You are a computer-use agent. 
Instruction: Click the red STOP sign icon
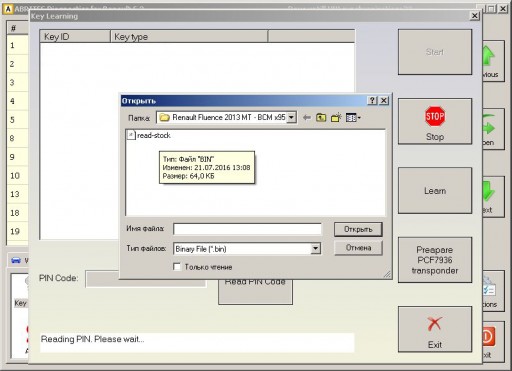pyautogui.click(x=435, y=116)
